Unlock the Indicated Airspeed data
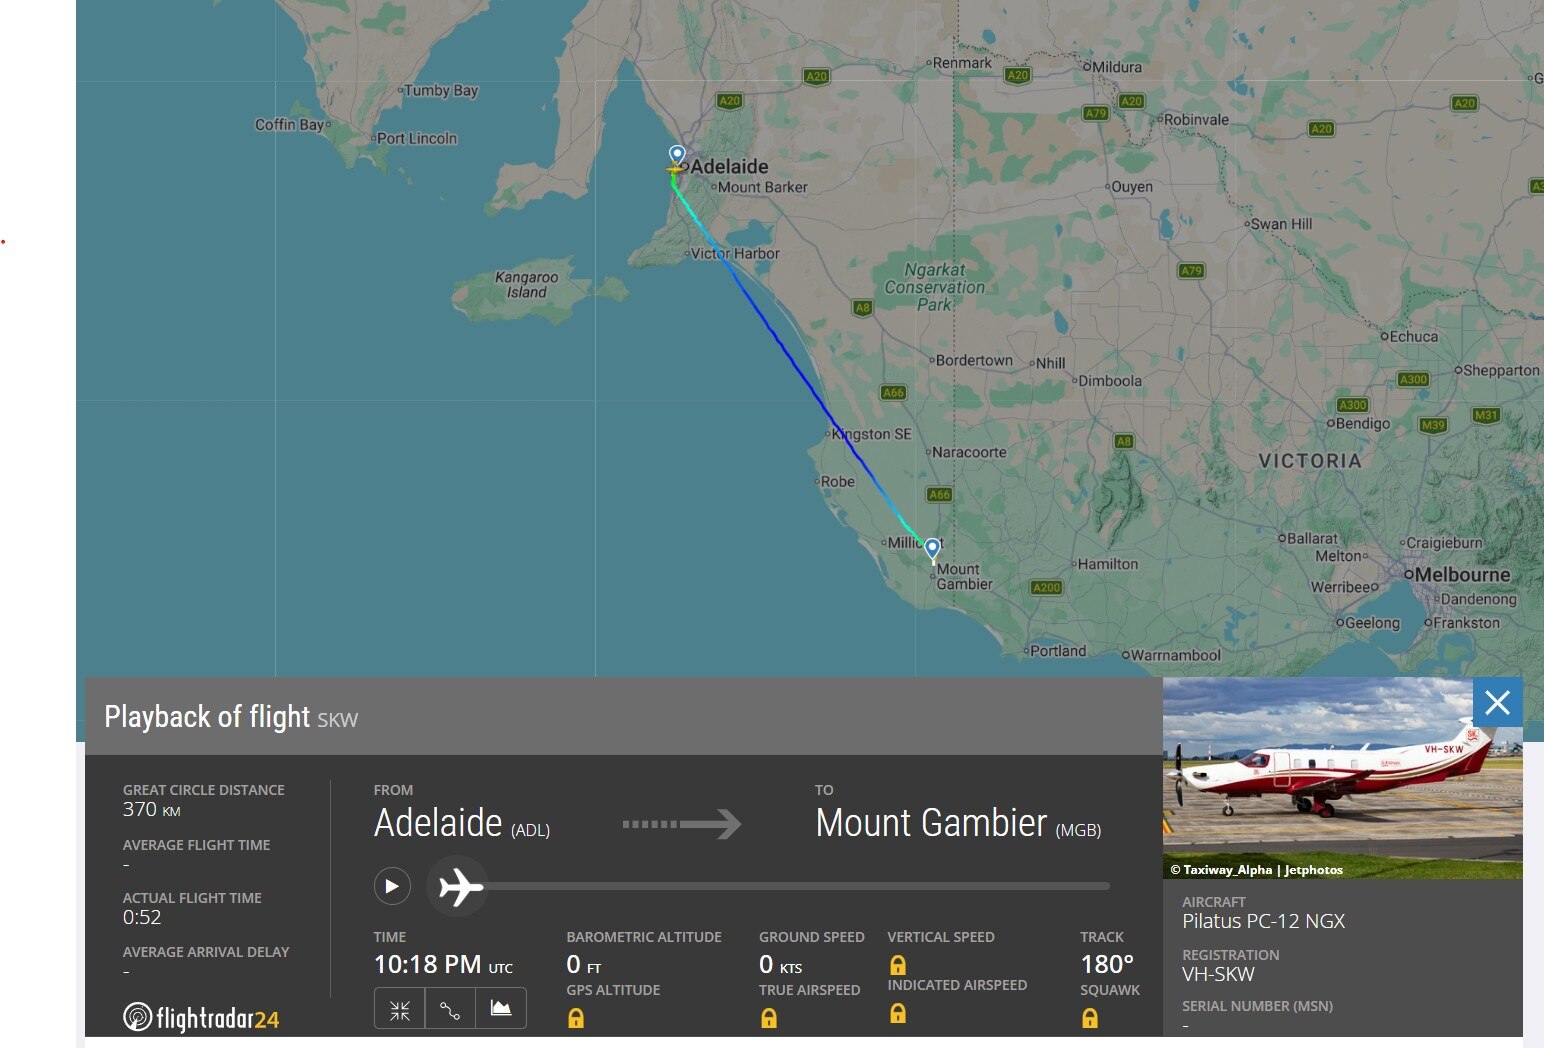The image size is (1544, 1048). pyautogui.click(x=897, y=1013)
